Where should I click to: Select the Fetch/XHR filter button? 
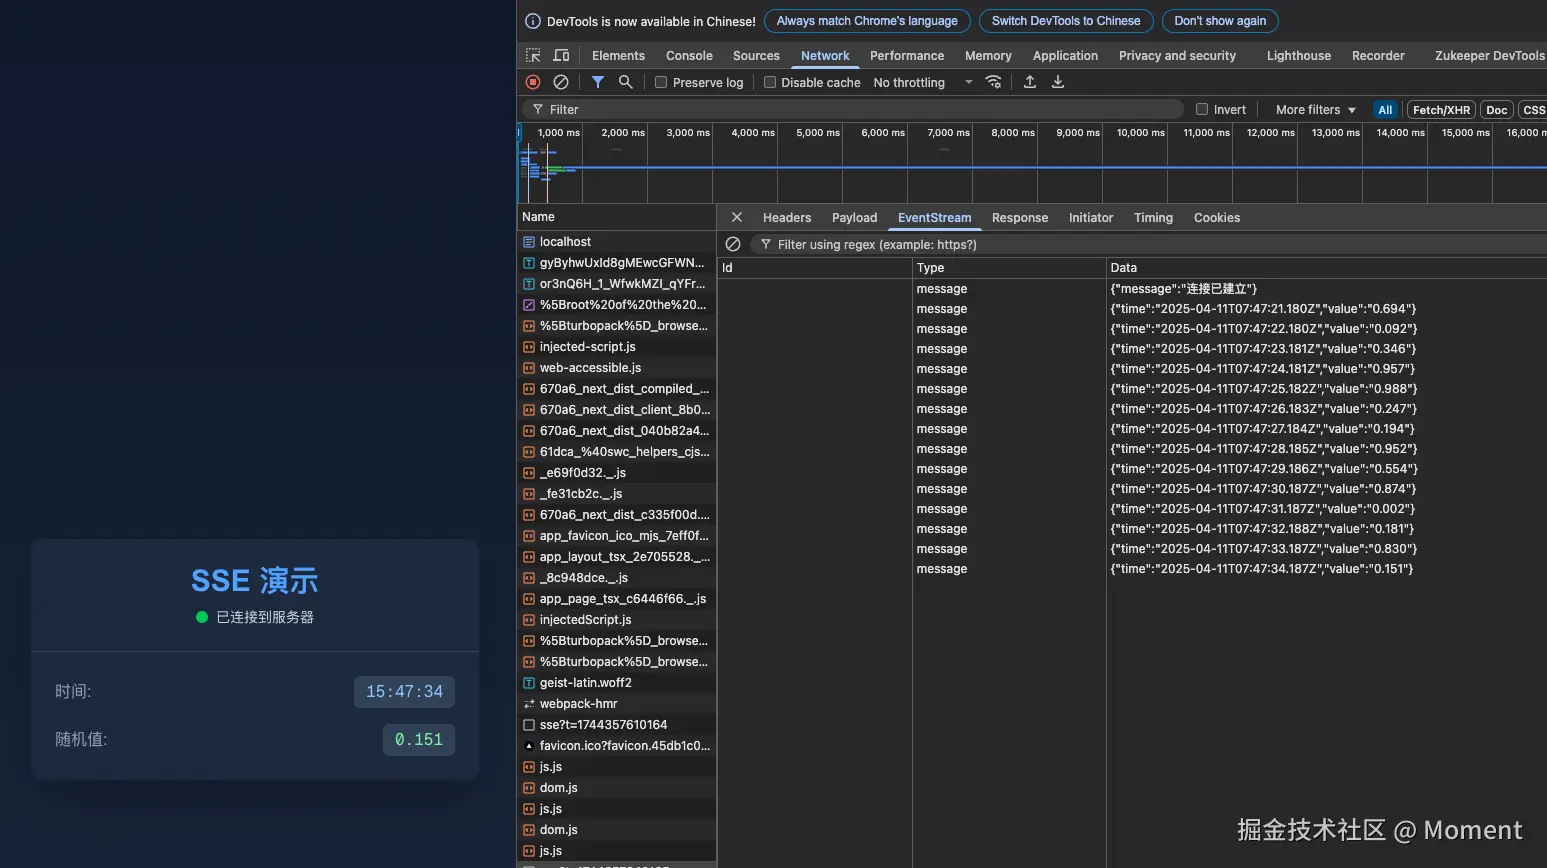pos(1441,110)
